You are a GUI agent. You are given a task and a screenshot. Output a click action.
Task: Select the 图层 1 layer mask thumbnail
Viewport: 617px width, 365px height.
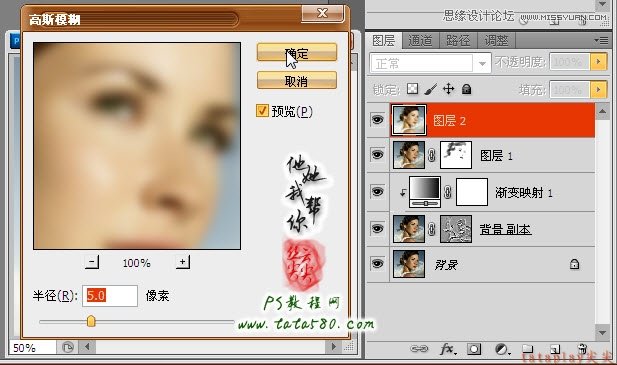pyautogui.click(x=456, y=155)
